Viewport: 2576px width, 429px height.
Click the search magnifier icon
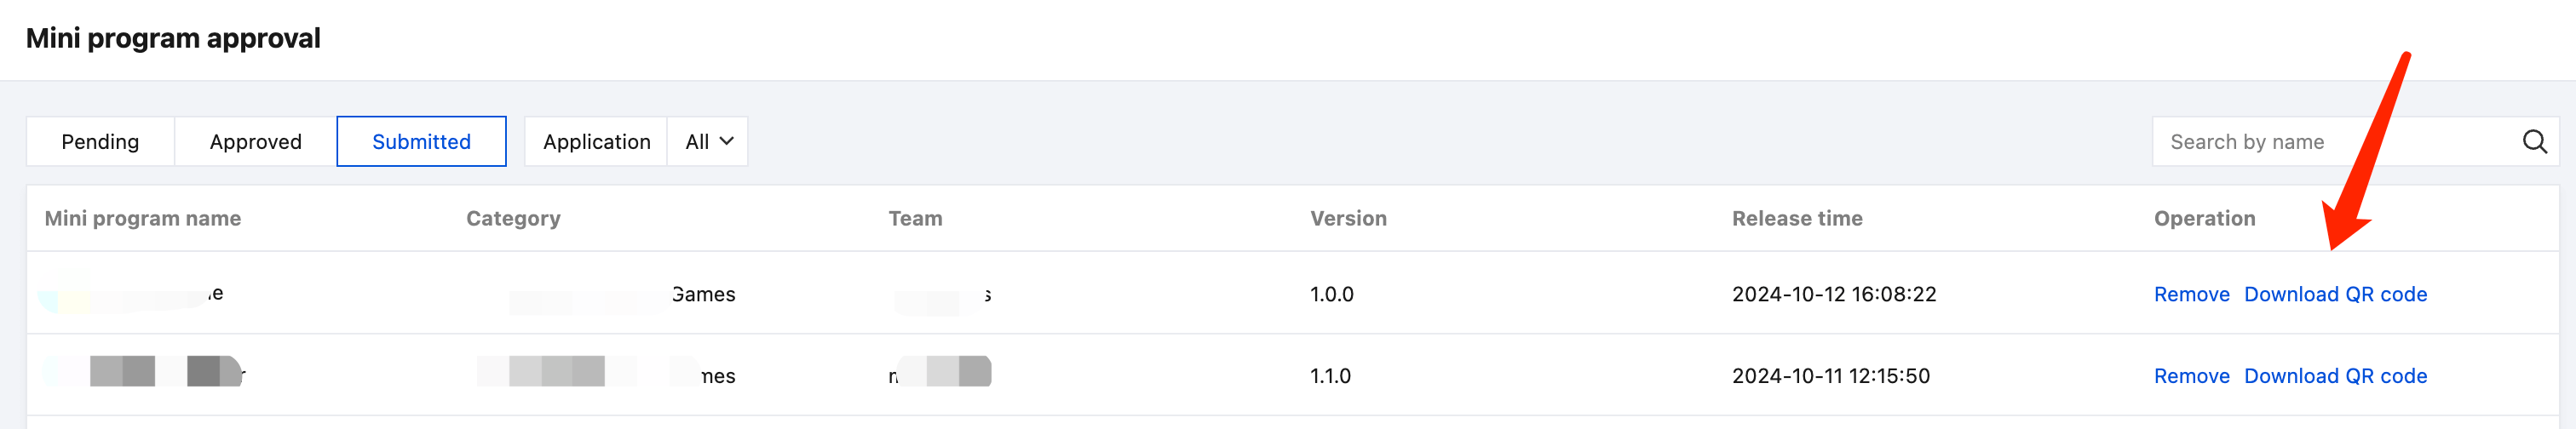pyautogui.click(x=2534, y=142)
